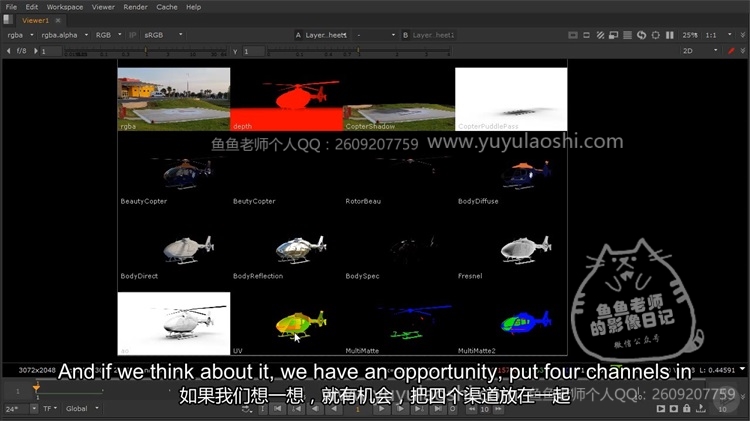Image resolution: width=750 pixels, height=421 pixels.
Task: Open the B input Layer dropdown
Action: pyautogui.click(x=433, y=35)
